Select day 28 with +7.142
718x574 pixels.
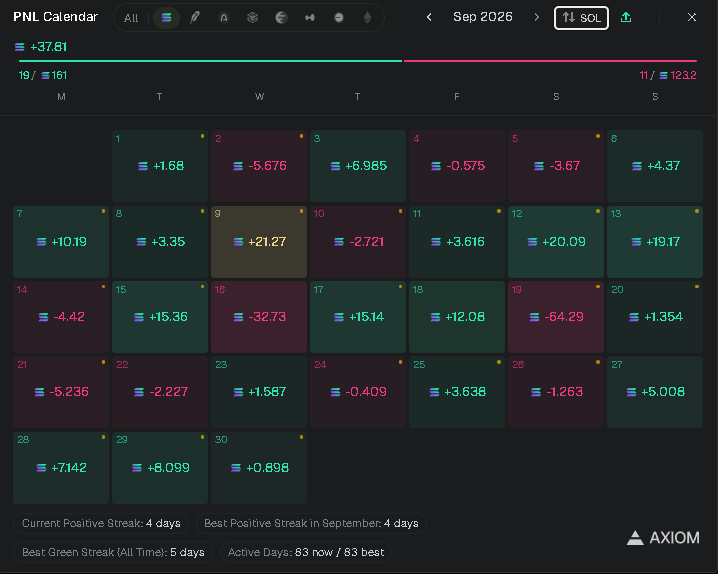click(x=61, y=468)
